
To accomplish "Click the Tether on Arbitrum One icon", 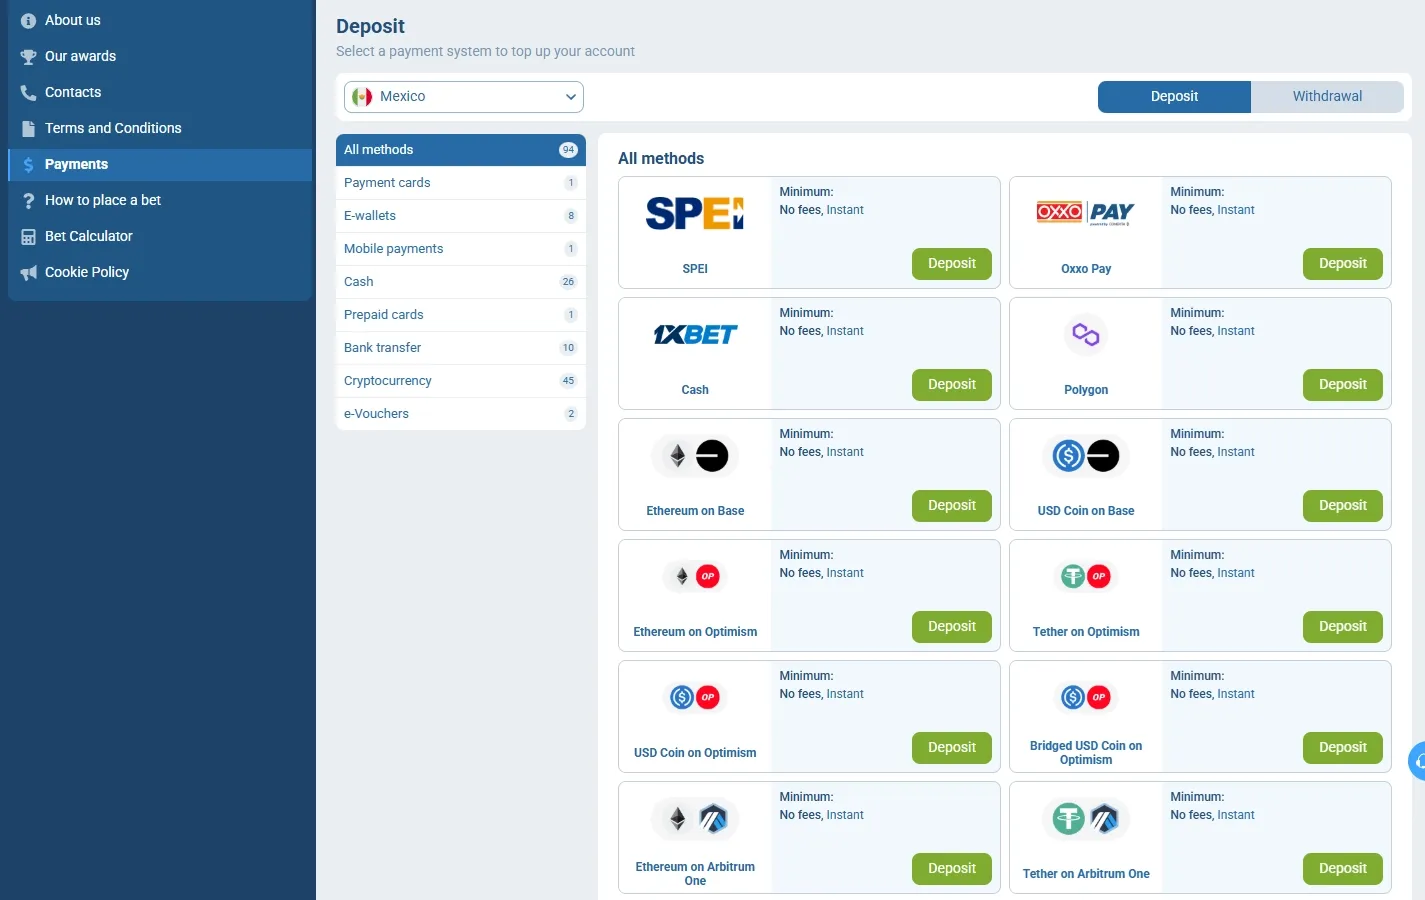I will coord(1086,819).
